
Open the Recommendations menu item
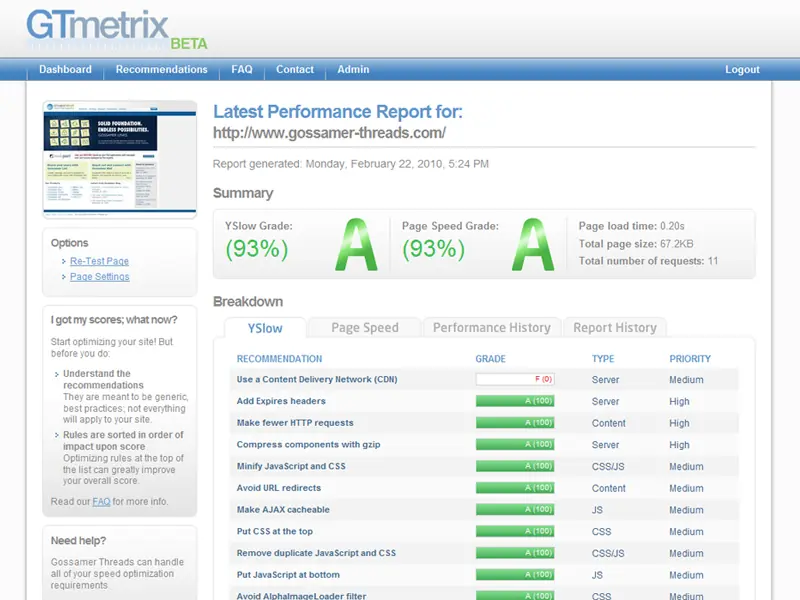point(161,69)
